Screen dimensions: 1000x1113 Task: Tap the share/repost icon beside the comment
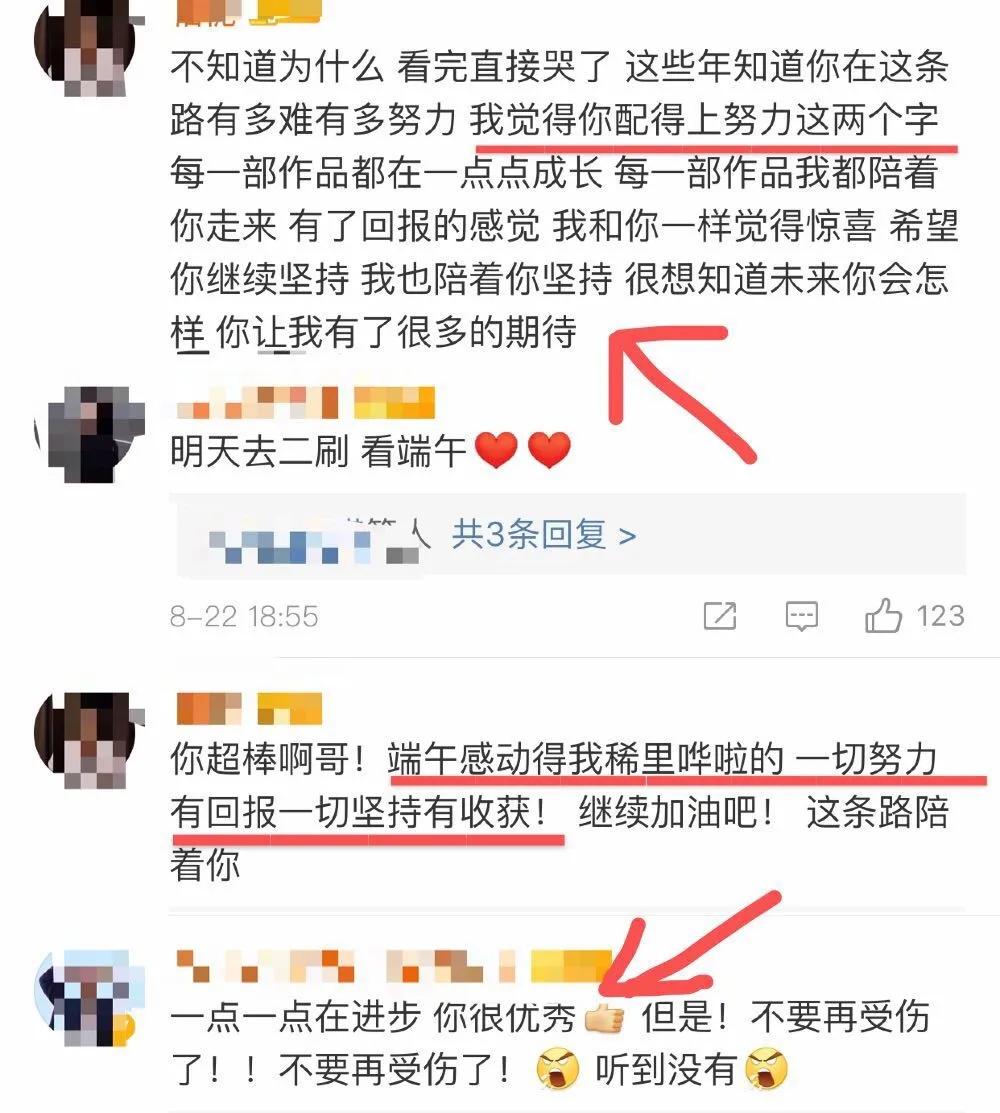pos(720,615)
